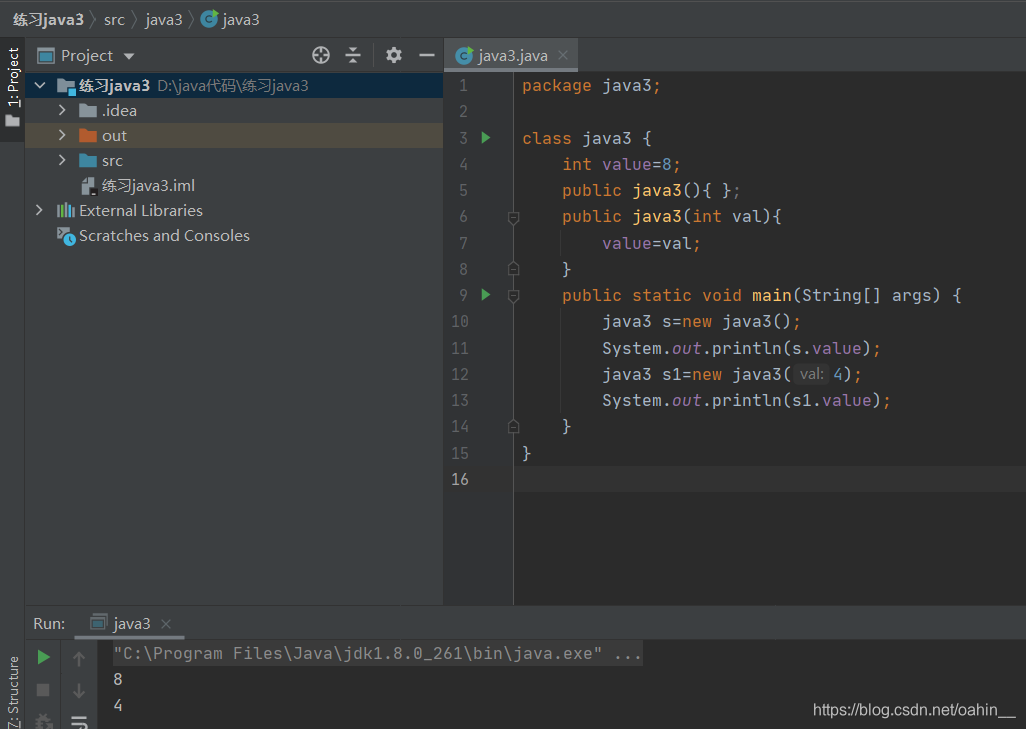Viewport: 1026px width, 729px height.
Task: Rerun java3 with green play button
Action: [x=43, y=658]
